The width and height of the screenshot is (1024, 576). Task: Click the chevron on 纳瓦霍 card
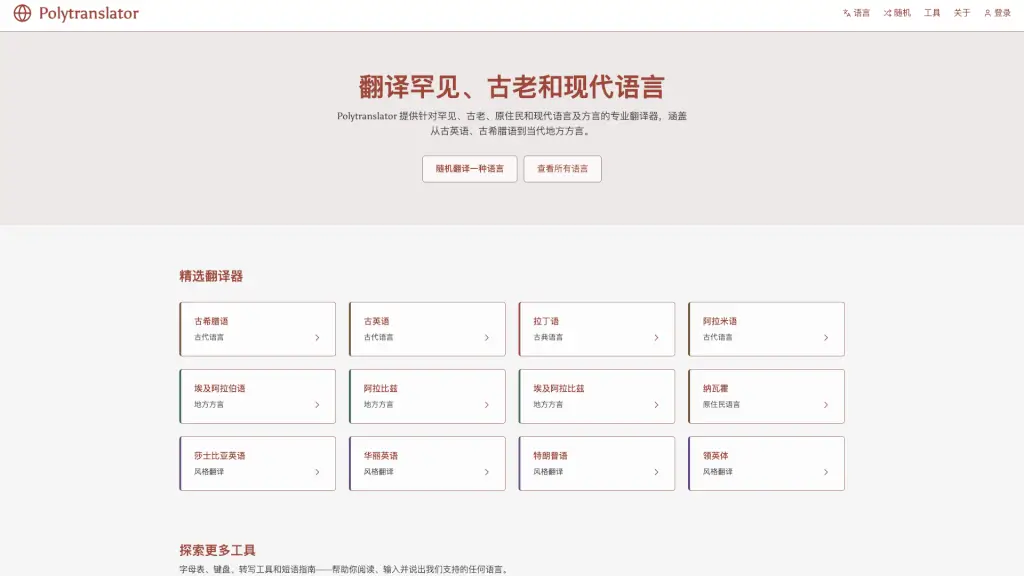[826, 405]
